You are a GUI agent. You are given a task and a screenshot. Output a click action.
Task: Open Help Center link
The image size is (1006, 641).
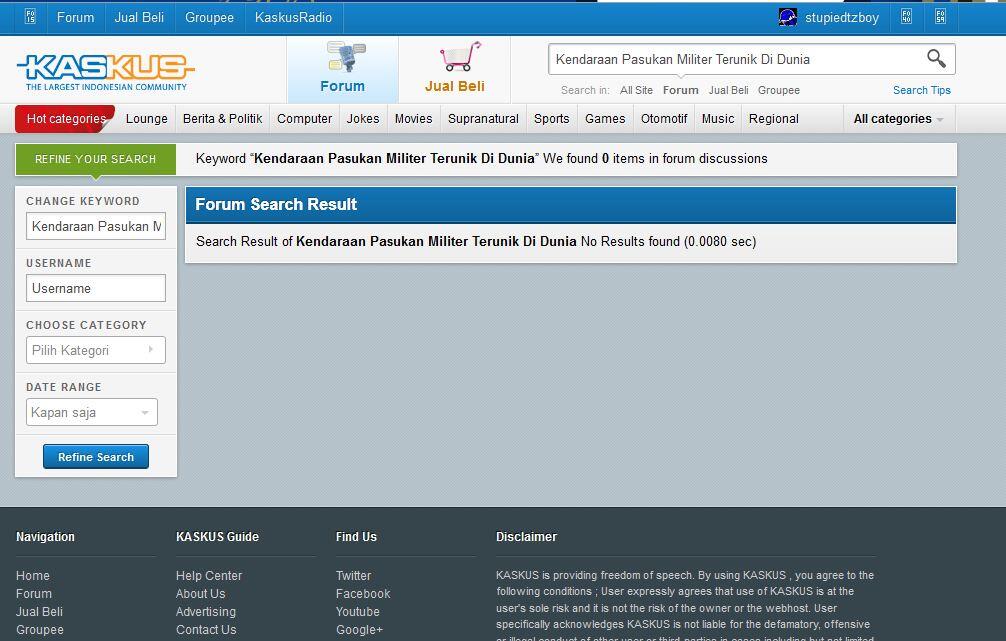tap(209, 576)
